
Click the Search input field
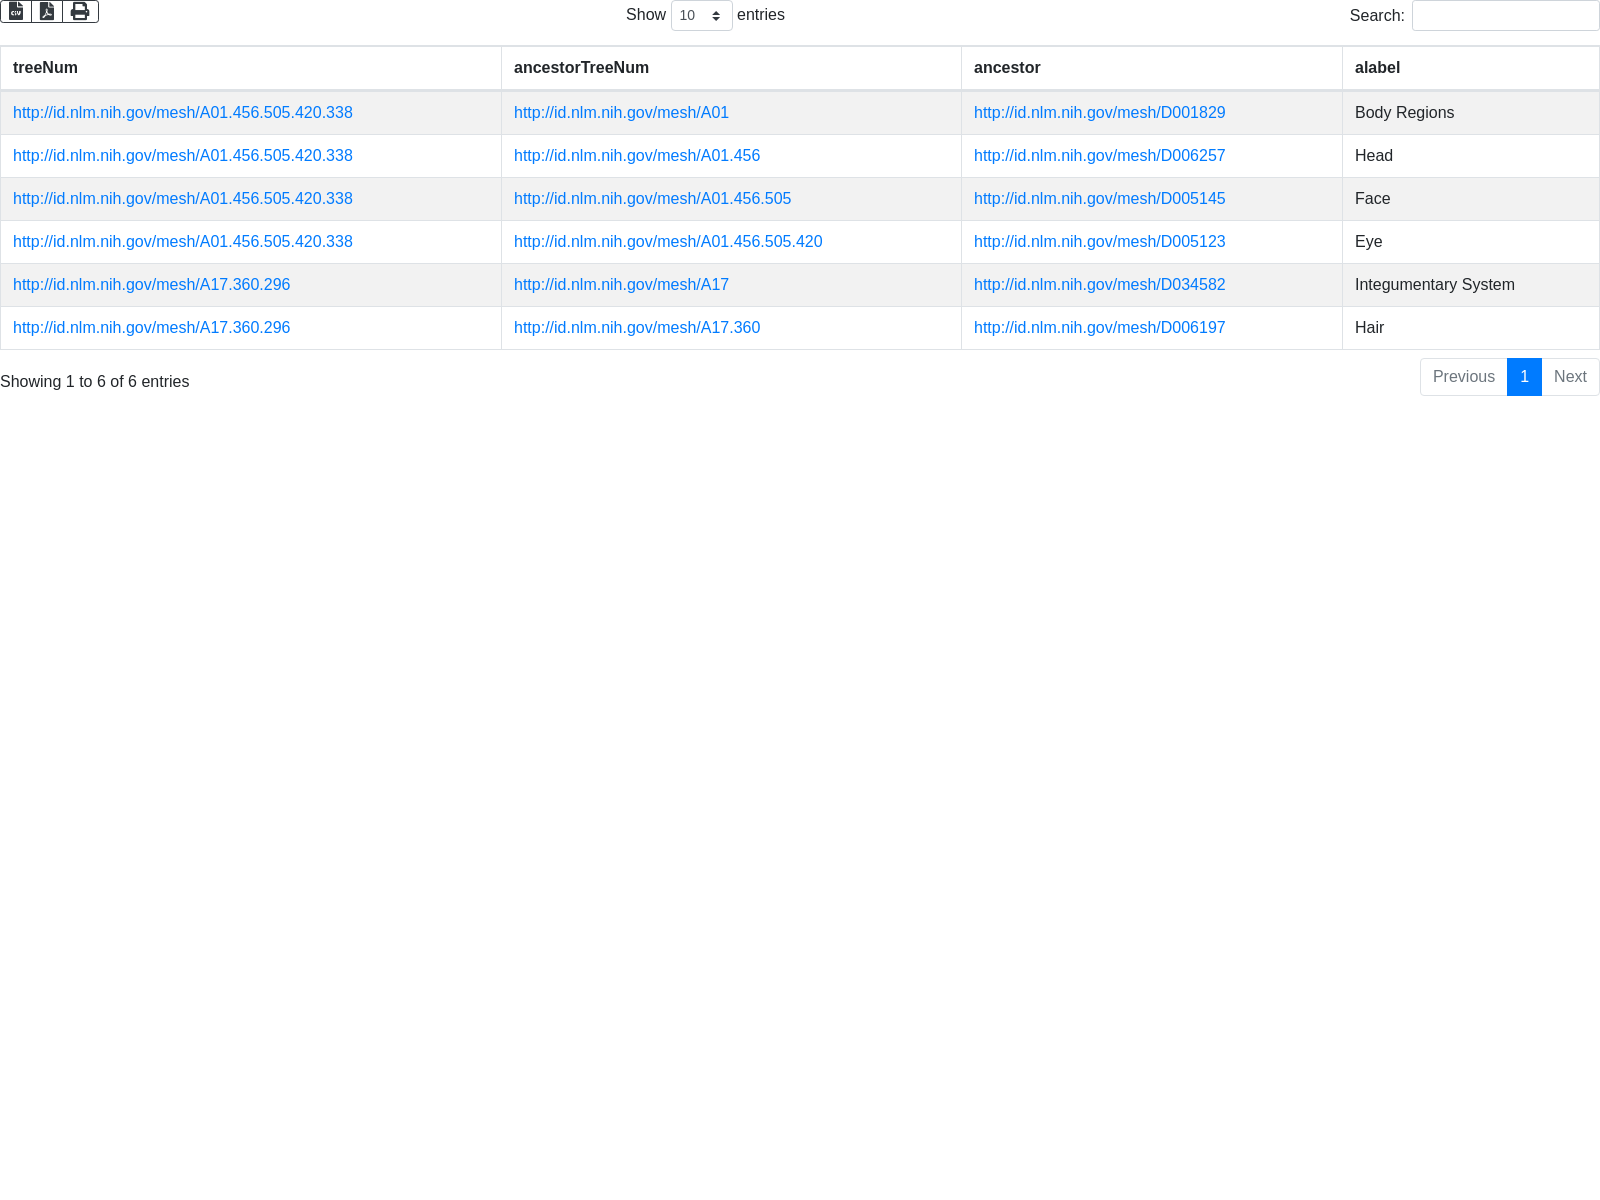[1505, 16]
